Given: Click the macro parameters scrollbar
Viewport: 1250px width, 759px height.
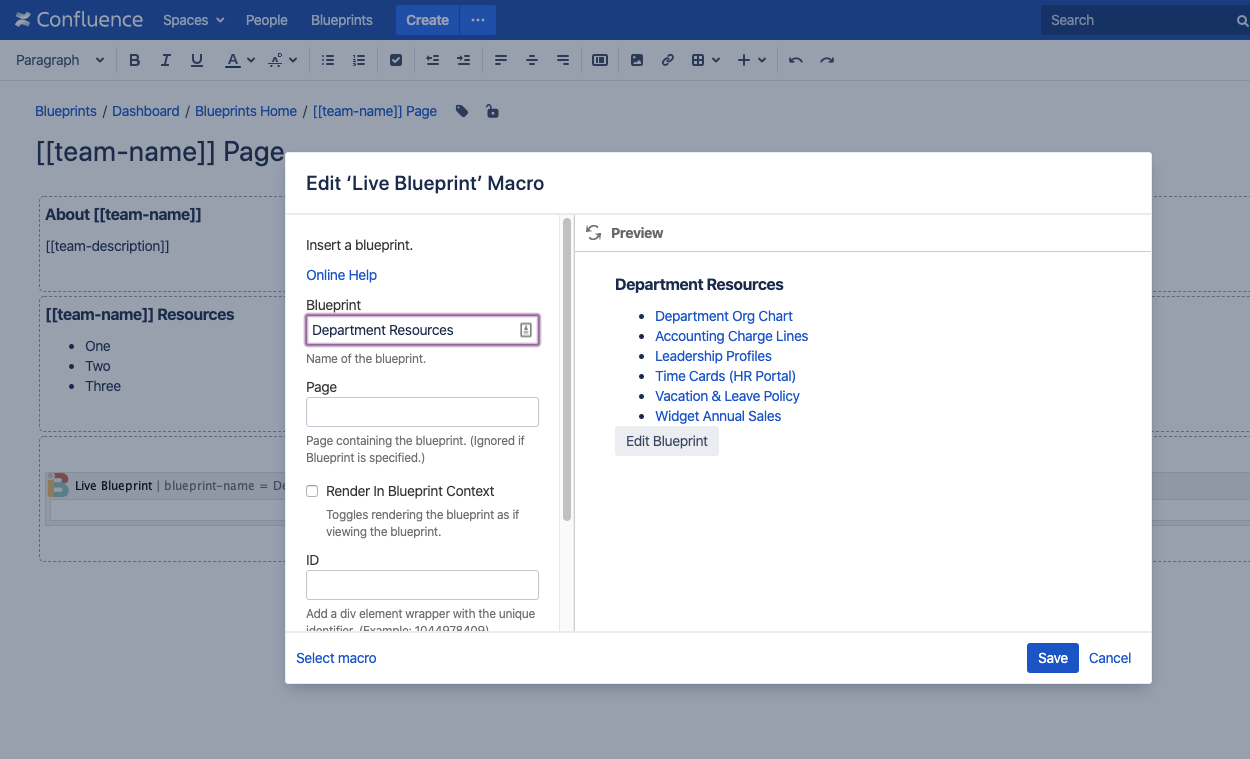Looking at the screenshot, I should coord(567,370).
